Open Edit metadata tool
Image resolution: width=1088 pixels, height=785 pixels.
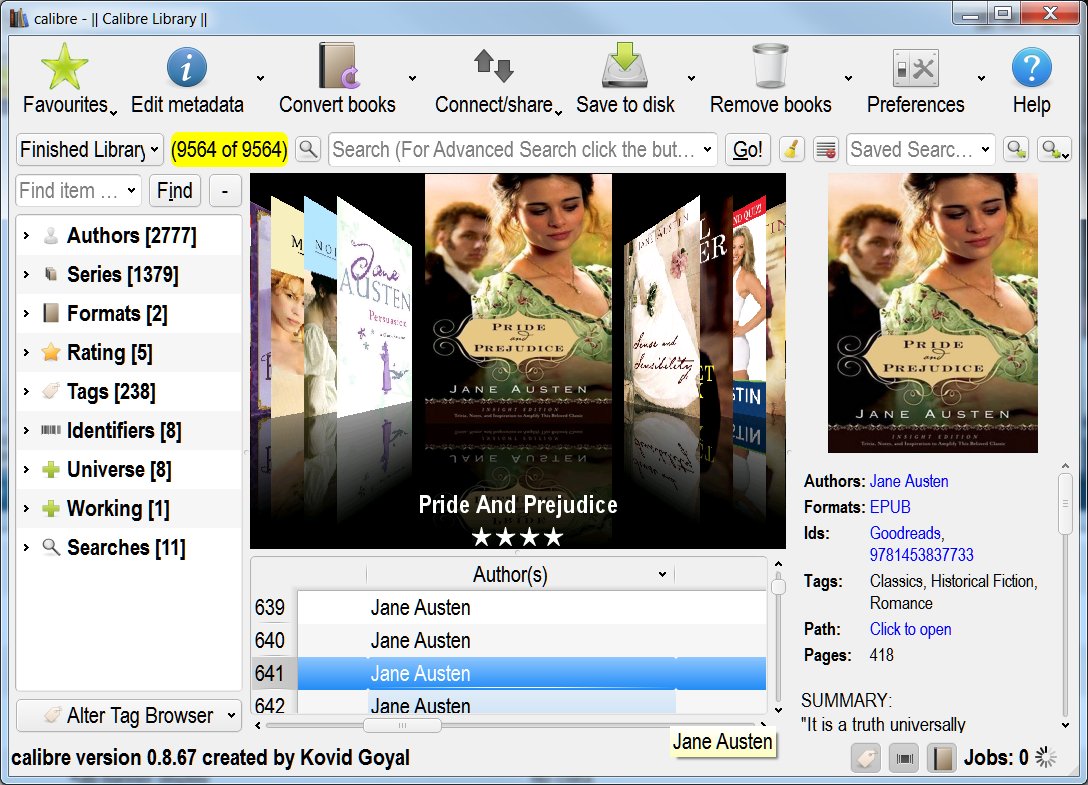point(186,68)
